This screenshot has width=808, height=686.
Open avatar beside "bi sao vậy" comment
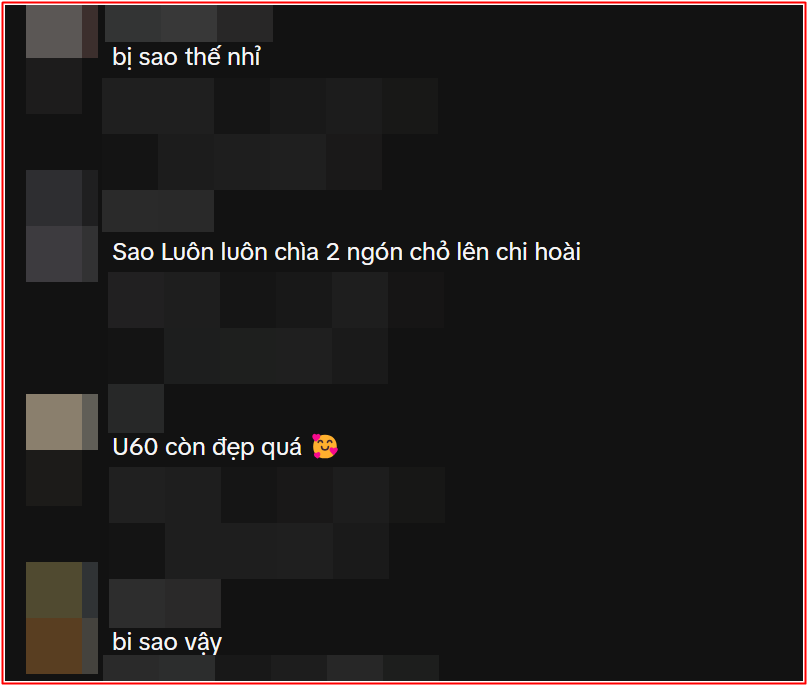coord(61,617)
